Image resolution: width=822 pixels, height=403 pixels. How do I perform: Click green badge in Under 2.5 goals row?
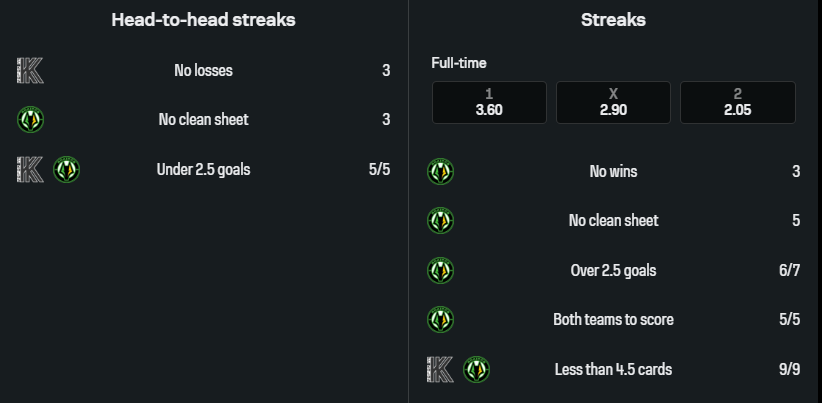pos(66,169)
